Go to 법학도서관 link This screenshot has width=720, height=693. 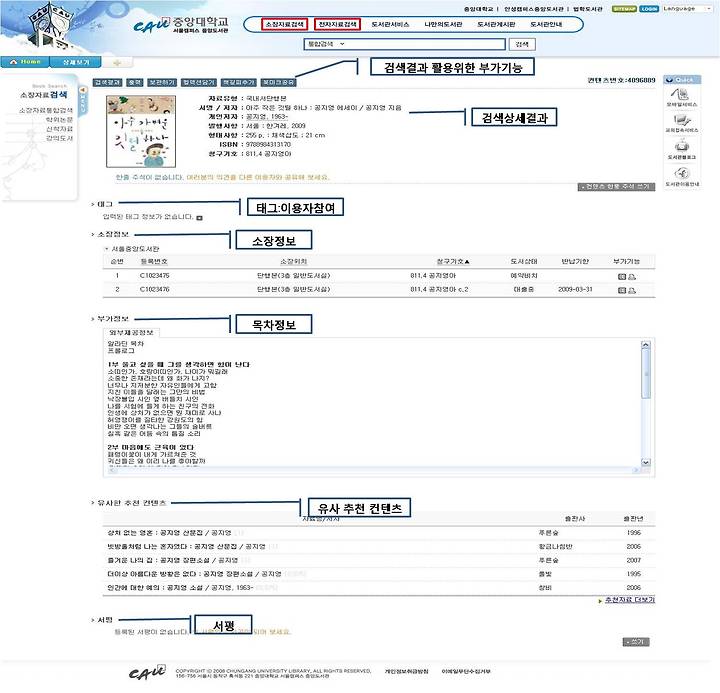pyautogui.click(x=588, y=9)
